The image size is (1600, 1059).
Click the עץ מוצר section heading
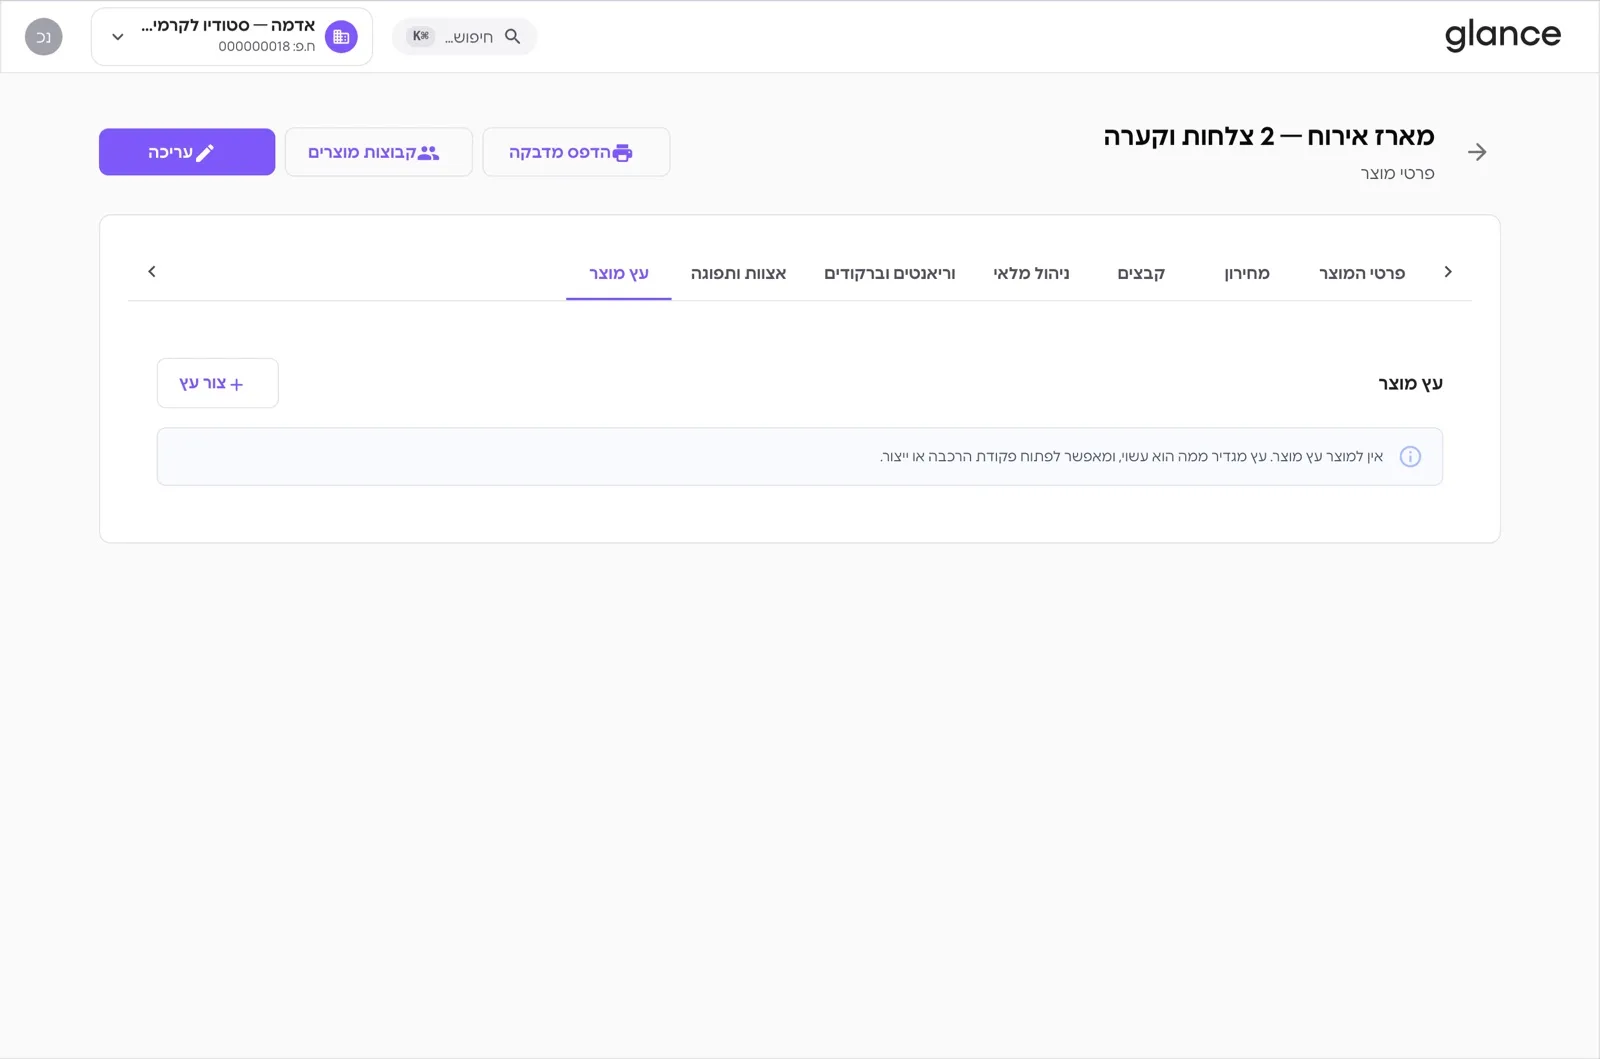click(x=1410, y=384)
